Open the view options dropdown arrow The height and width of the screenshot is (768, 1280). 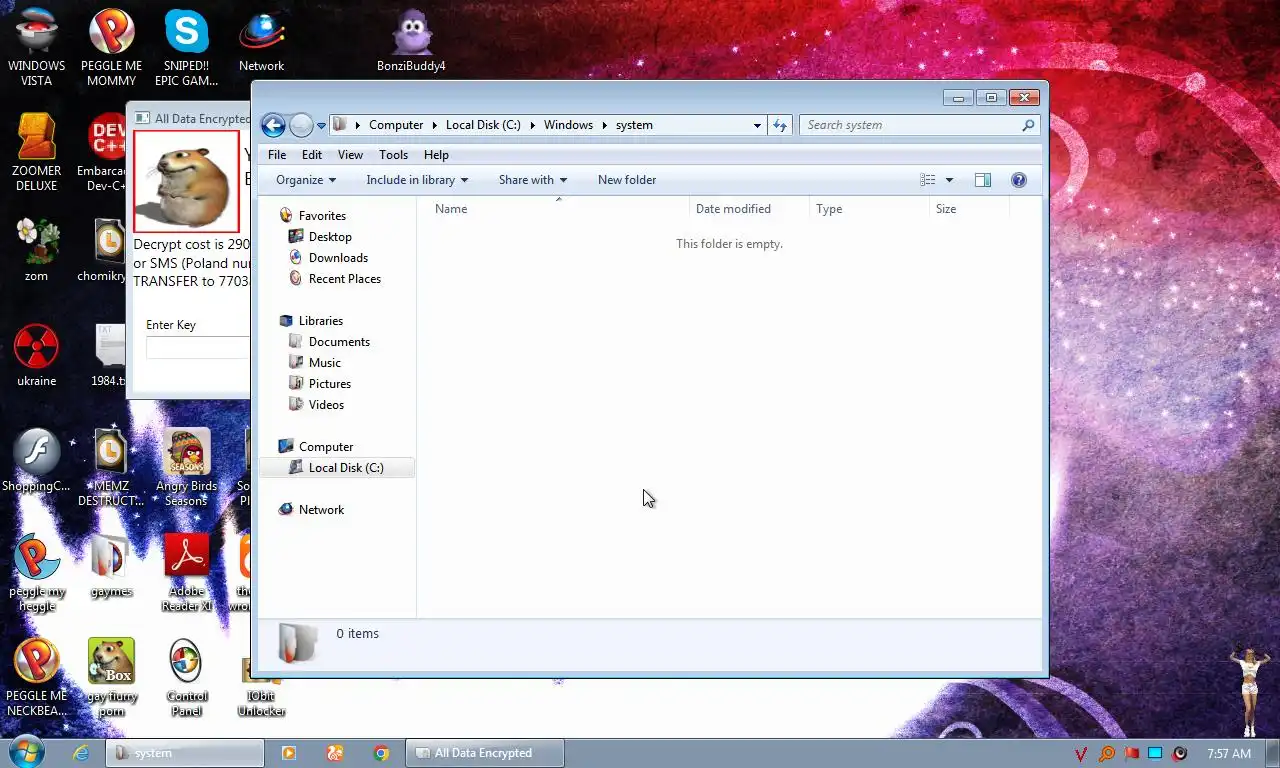[x=949, y=180]
